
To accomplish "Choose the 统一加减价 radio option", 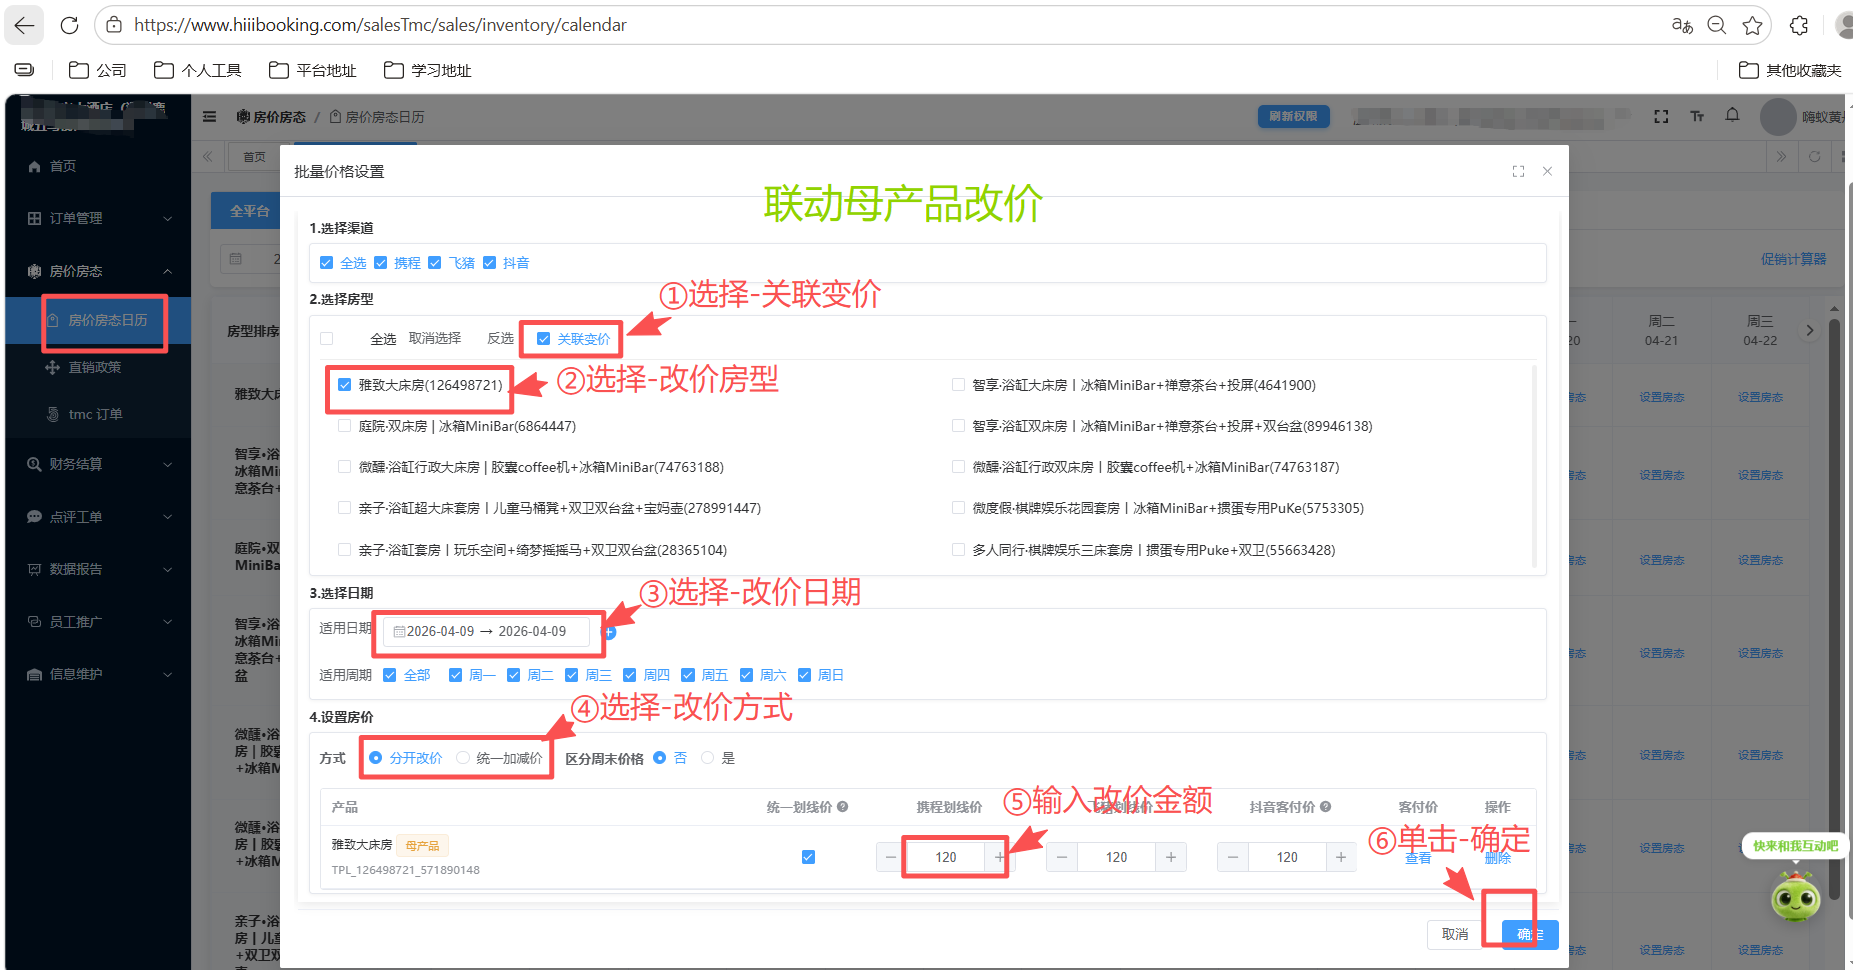I will [x=463, y=758].
